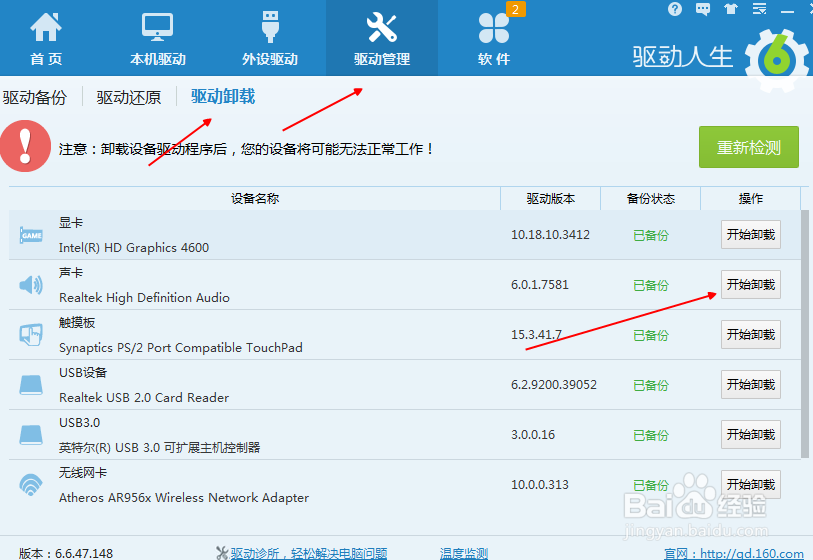Click the 操作 column header

(x=751, y=199)
